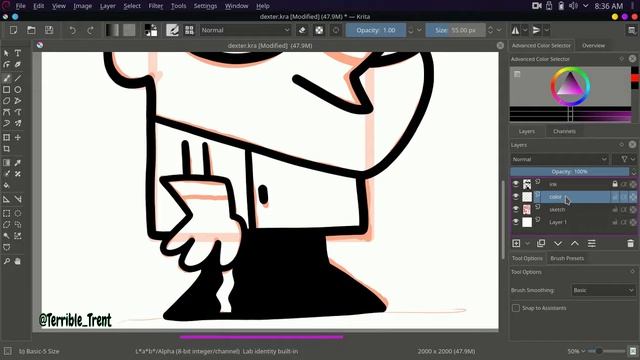
Task: Open the brush blending mode dropdown
Action: click(245, 30)
